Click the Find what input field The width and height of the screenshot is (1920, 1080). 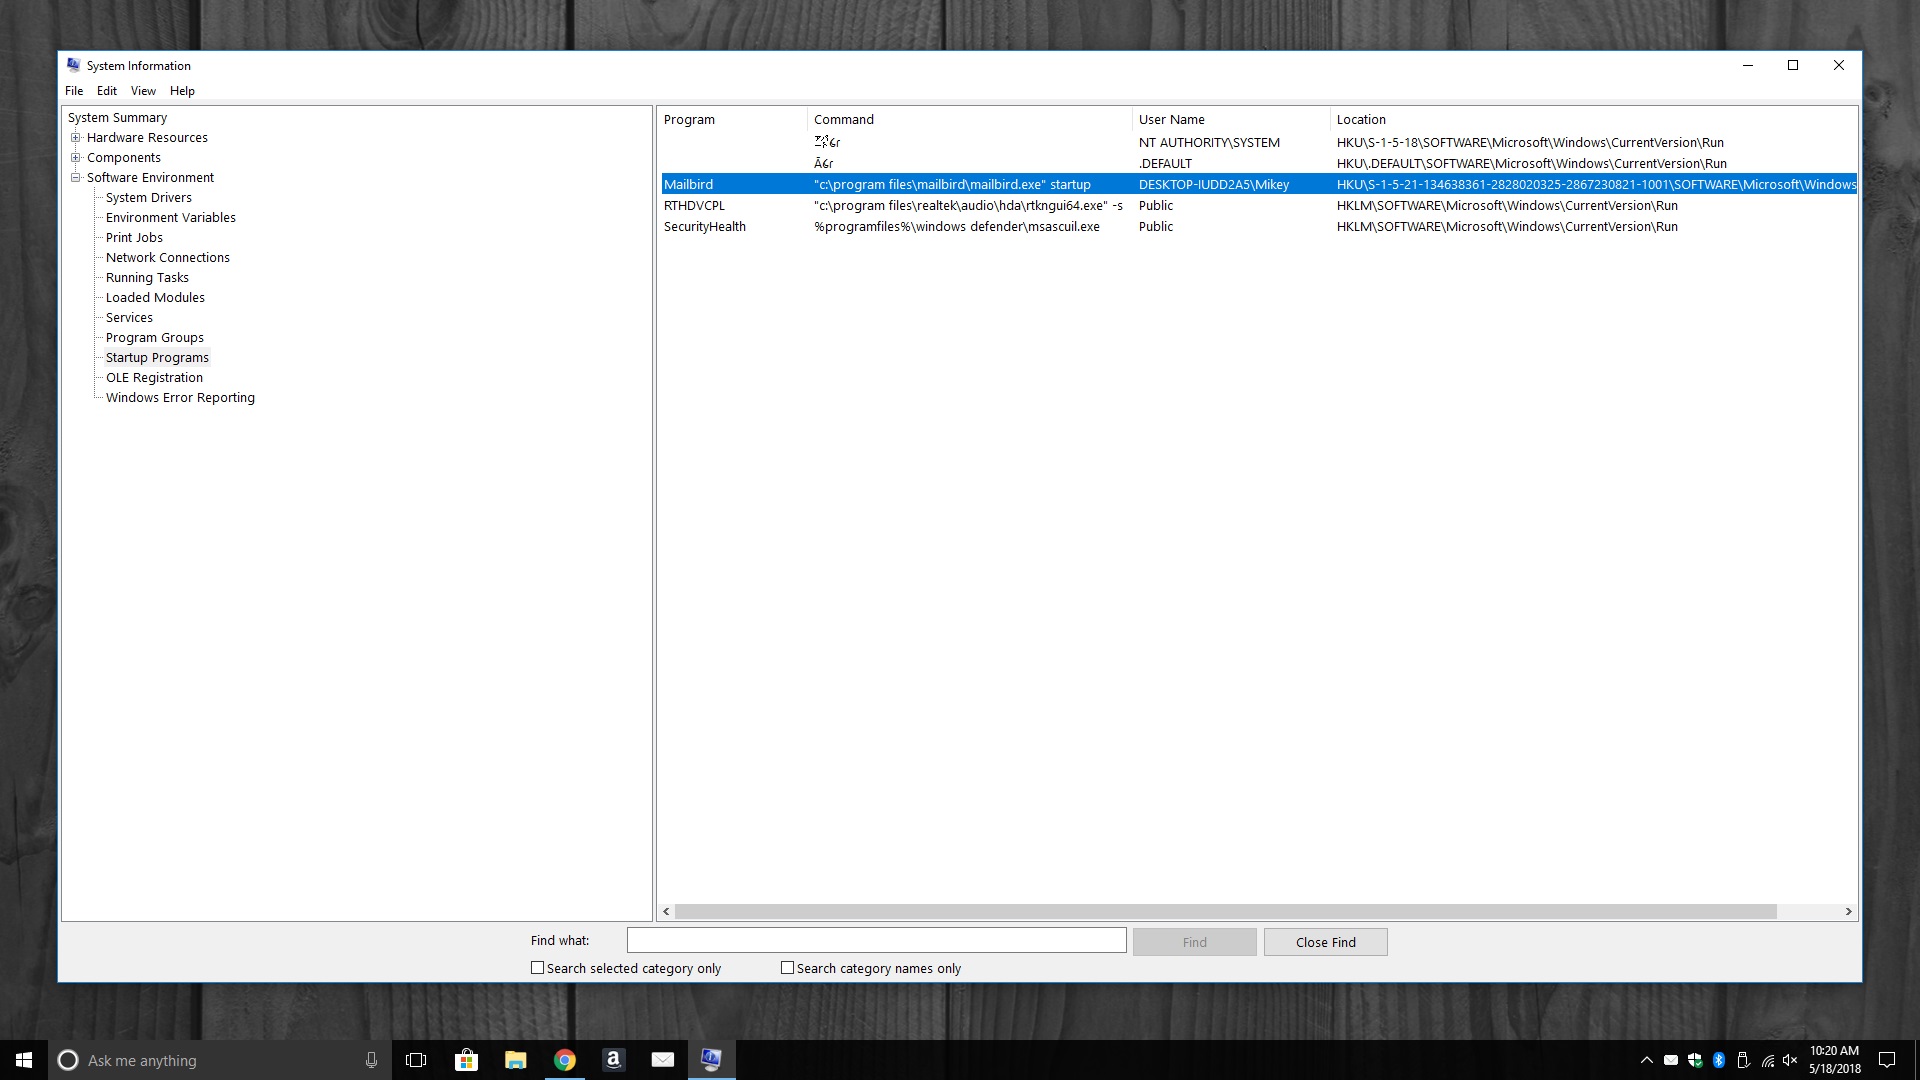pos(876,940)
